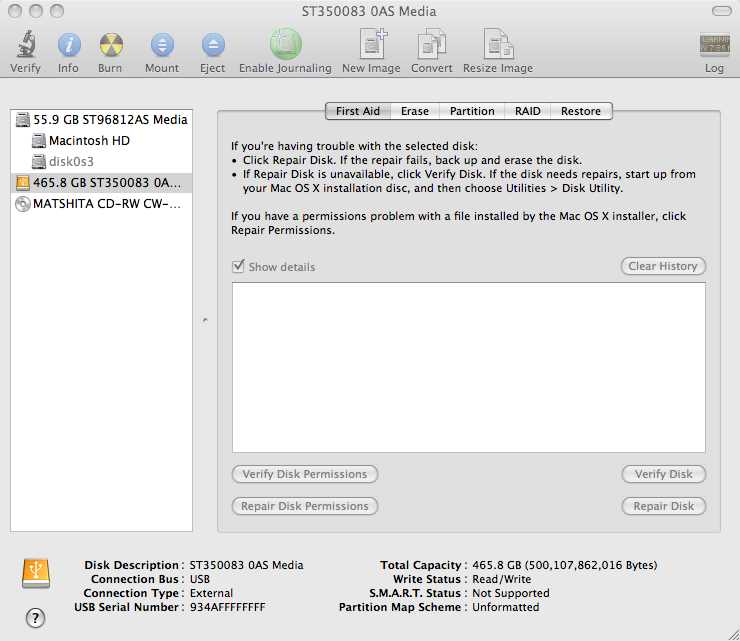Click the Clear History button
The image size is (740, 641).
pyautogui.click(x=663, y=266)
